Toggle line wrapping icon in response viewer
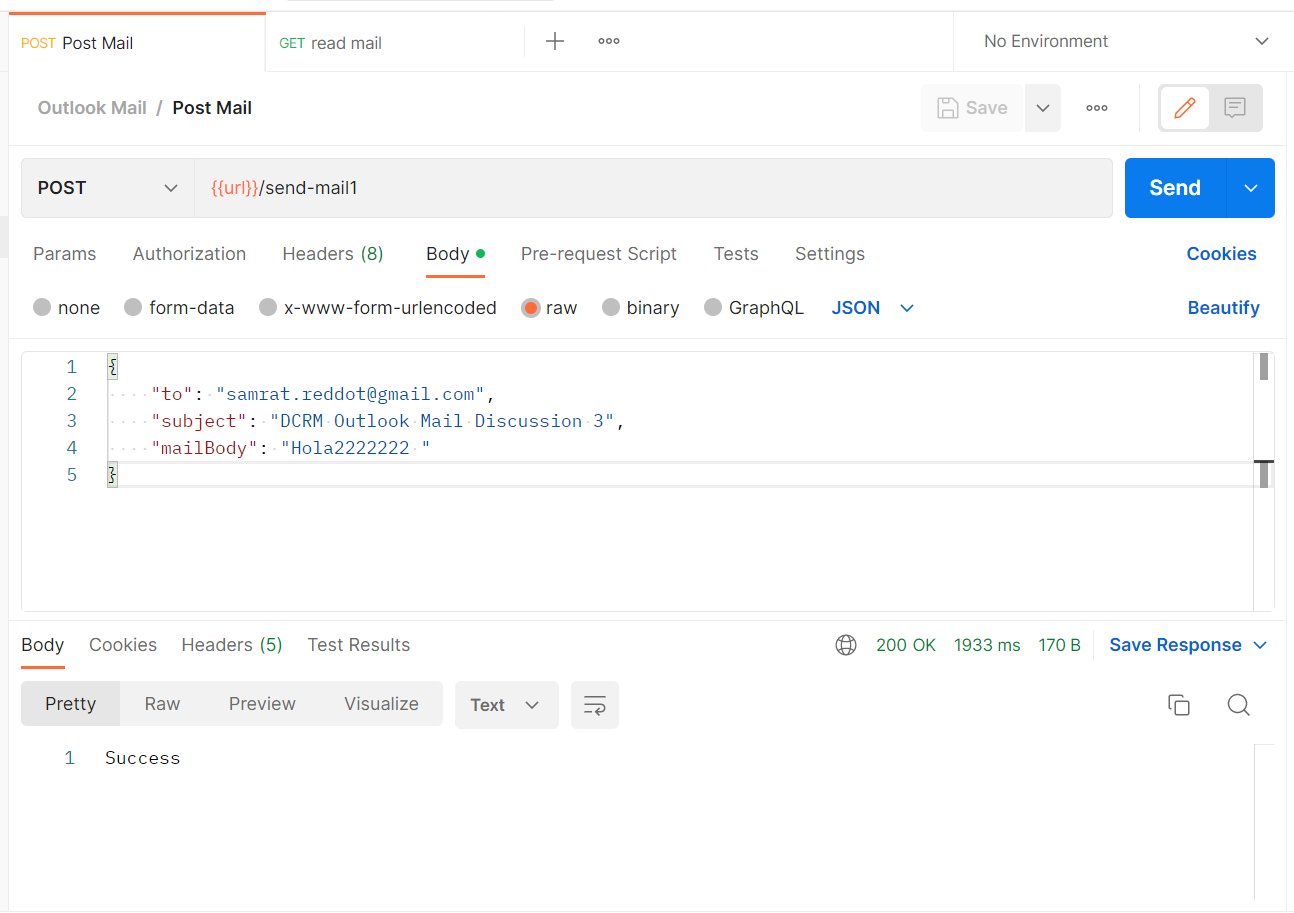This screenshot has height=913, width=1294. 595,704
